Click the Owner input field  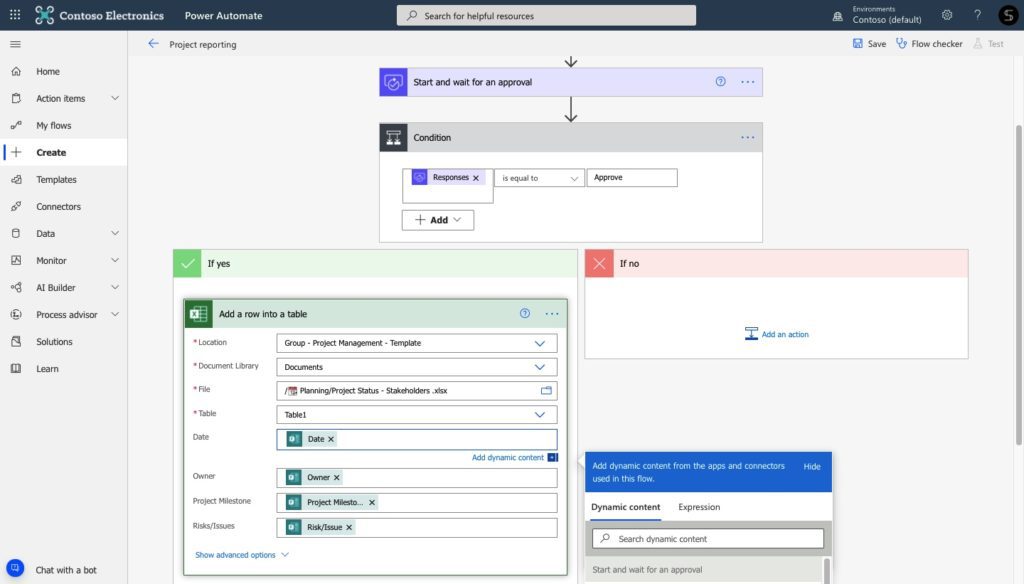417,478
